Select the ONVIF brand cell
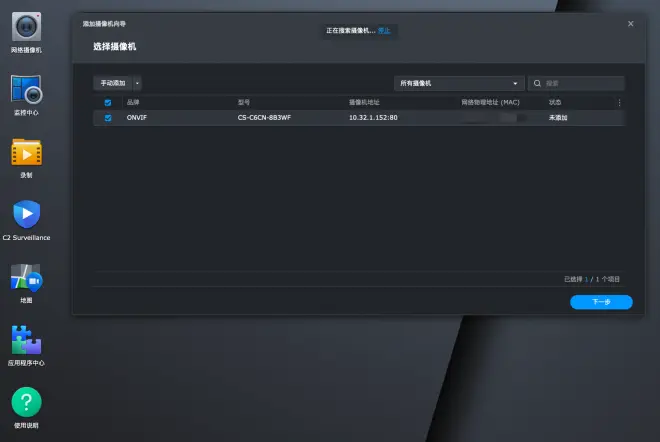The height and width of the screenshot is (442, 660). (137, 118)
